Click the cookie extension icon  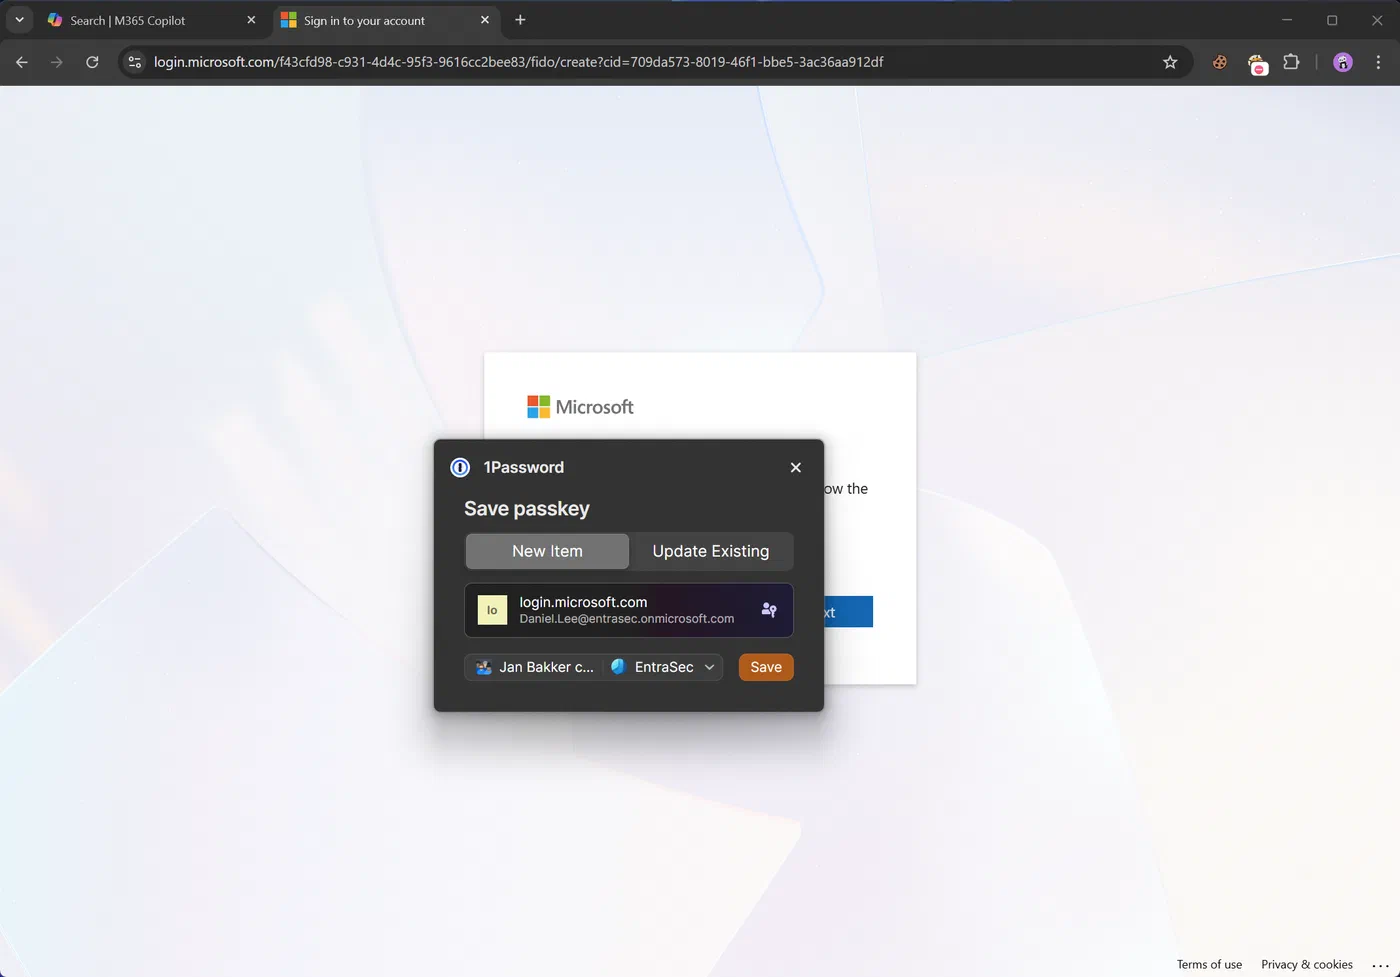click(1220, 62)
